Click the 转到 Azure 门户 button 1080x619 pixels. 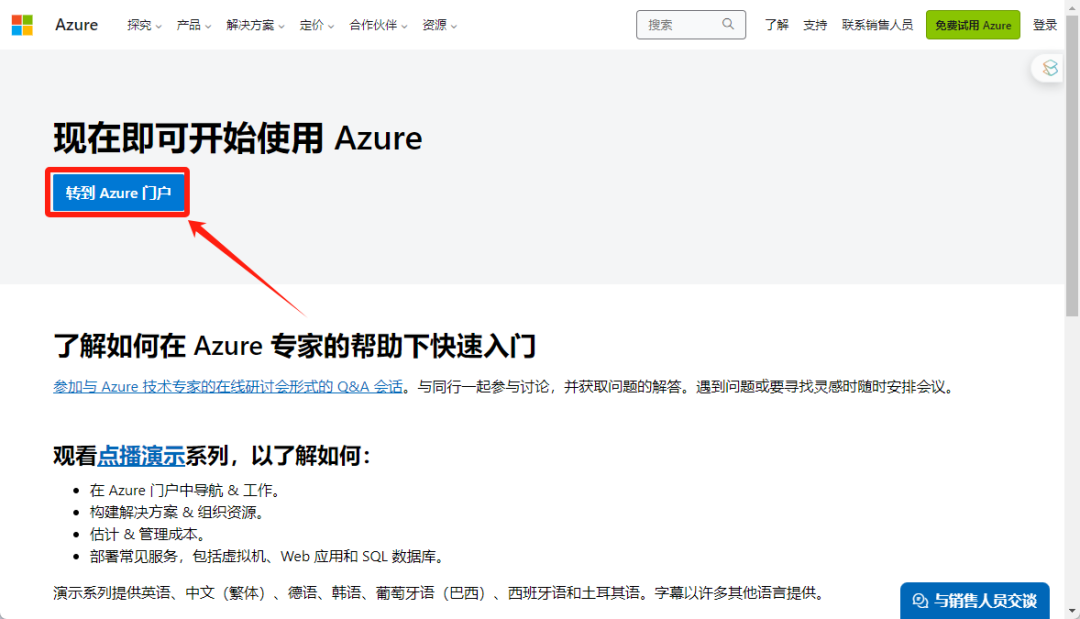(117, 192)
